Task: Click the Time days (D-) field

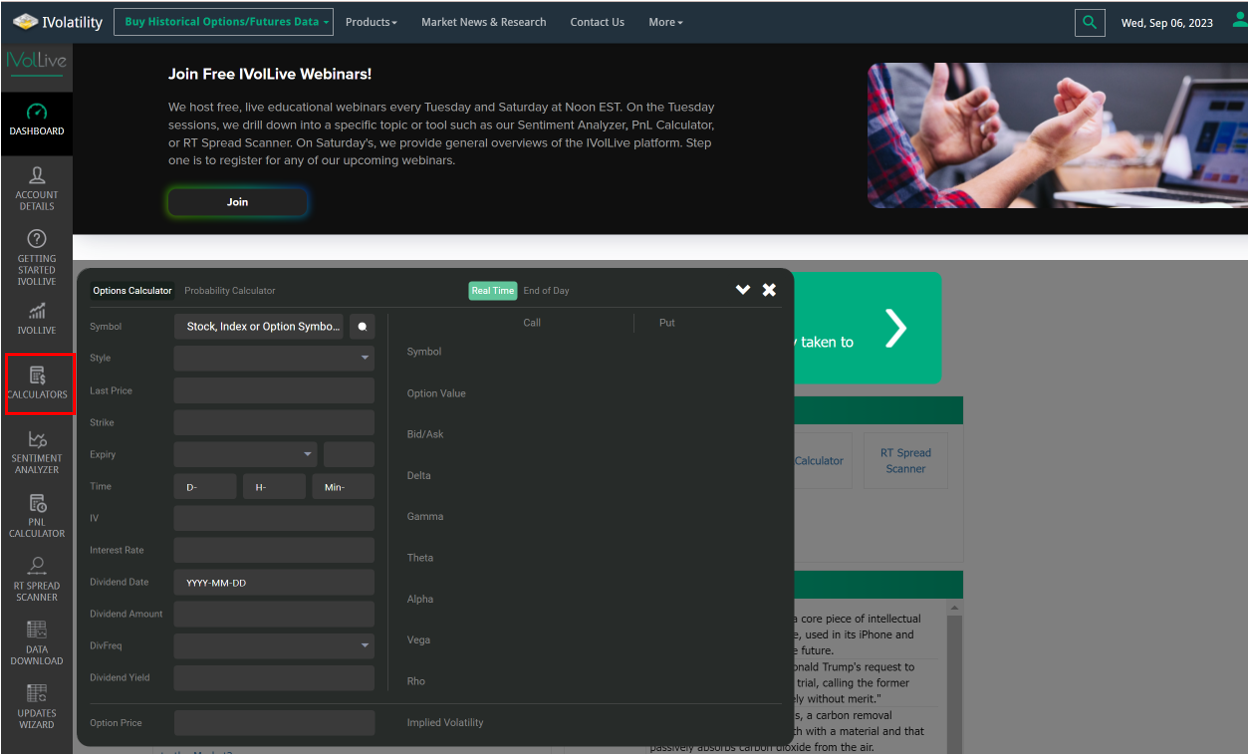Action: [205, 486]
